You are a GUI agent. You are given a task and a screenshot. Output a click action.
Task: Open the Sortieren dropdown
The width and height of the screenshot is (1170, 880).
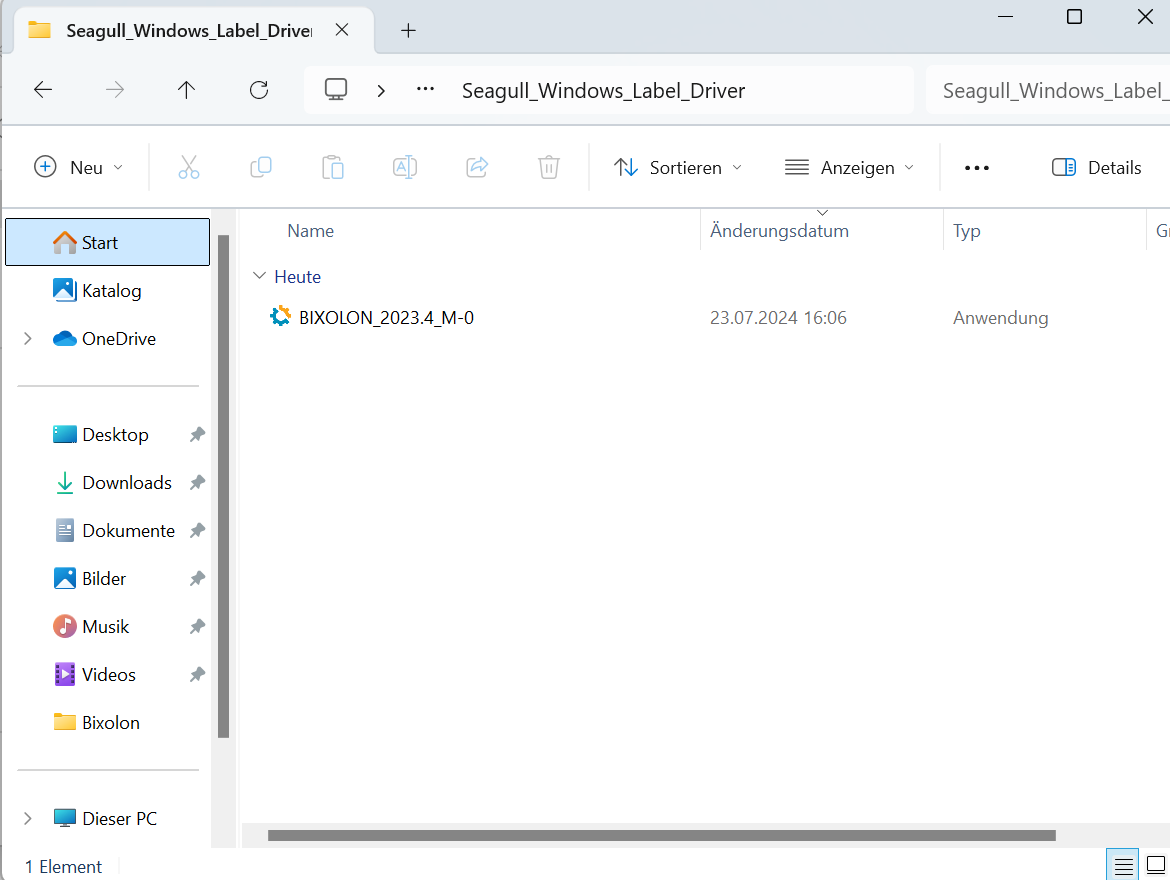[678, 167]
